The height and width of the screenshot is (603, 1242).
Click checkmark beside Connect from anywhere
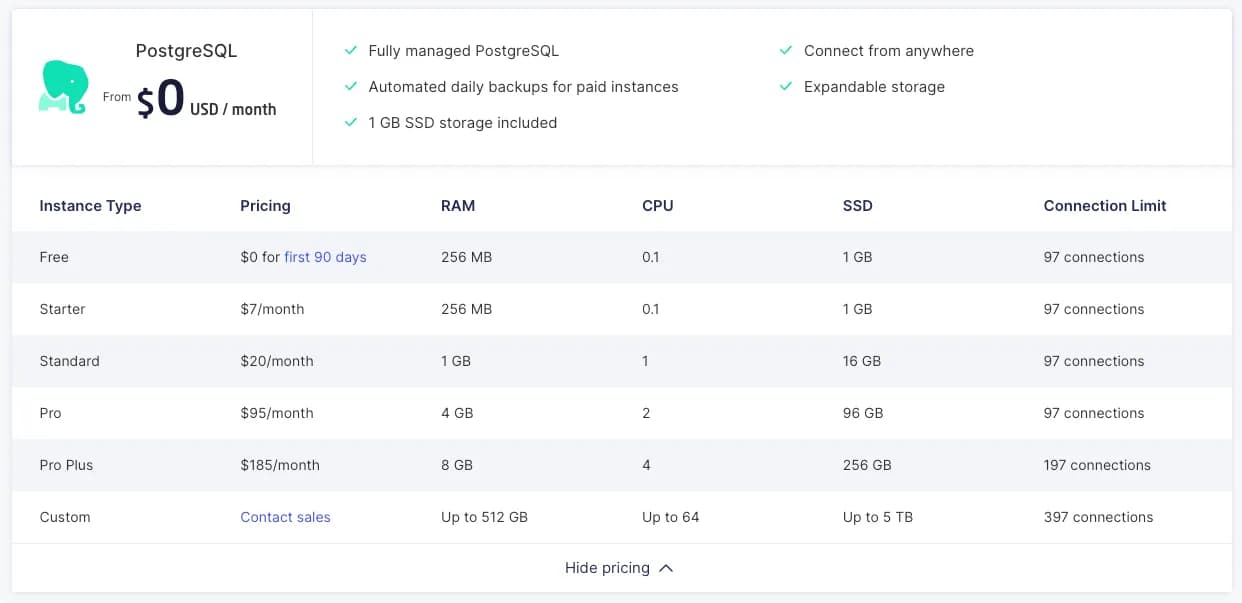click(x=786, y=50)
